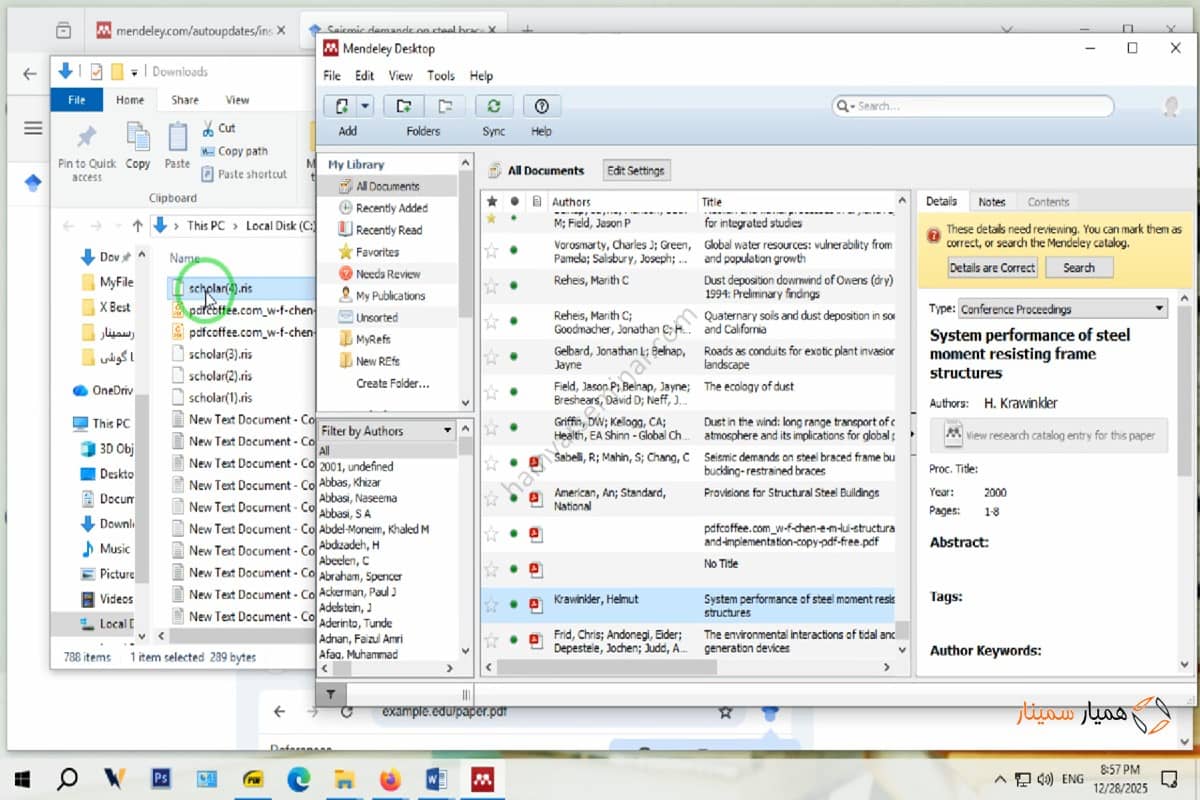
Task: Sort by the favorite star column header
Action: tap(491, 201)
